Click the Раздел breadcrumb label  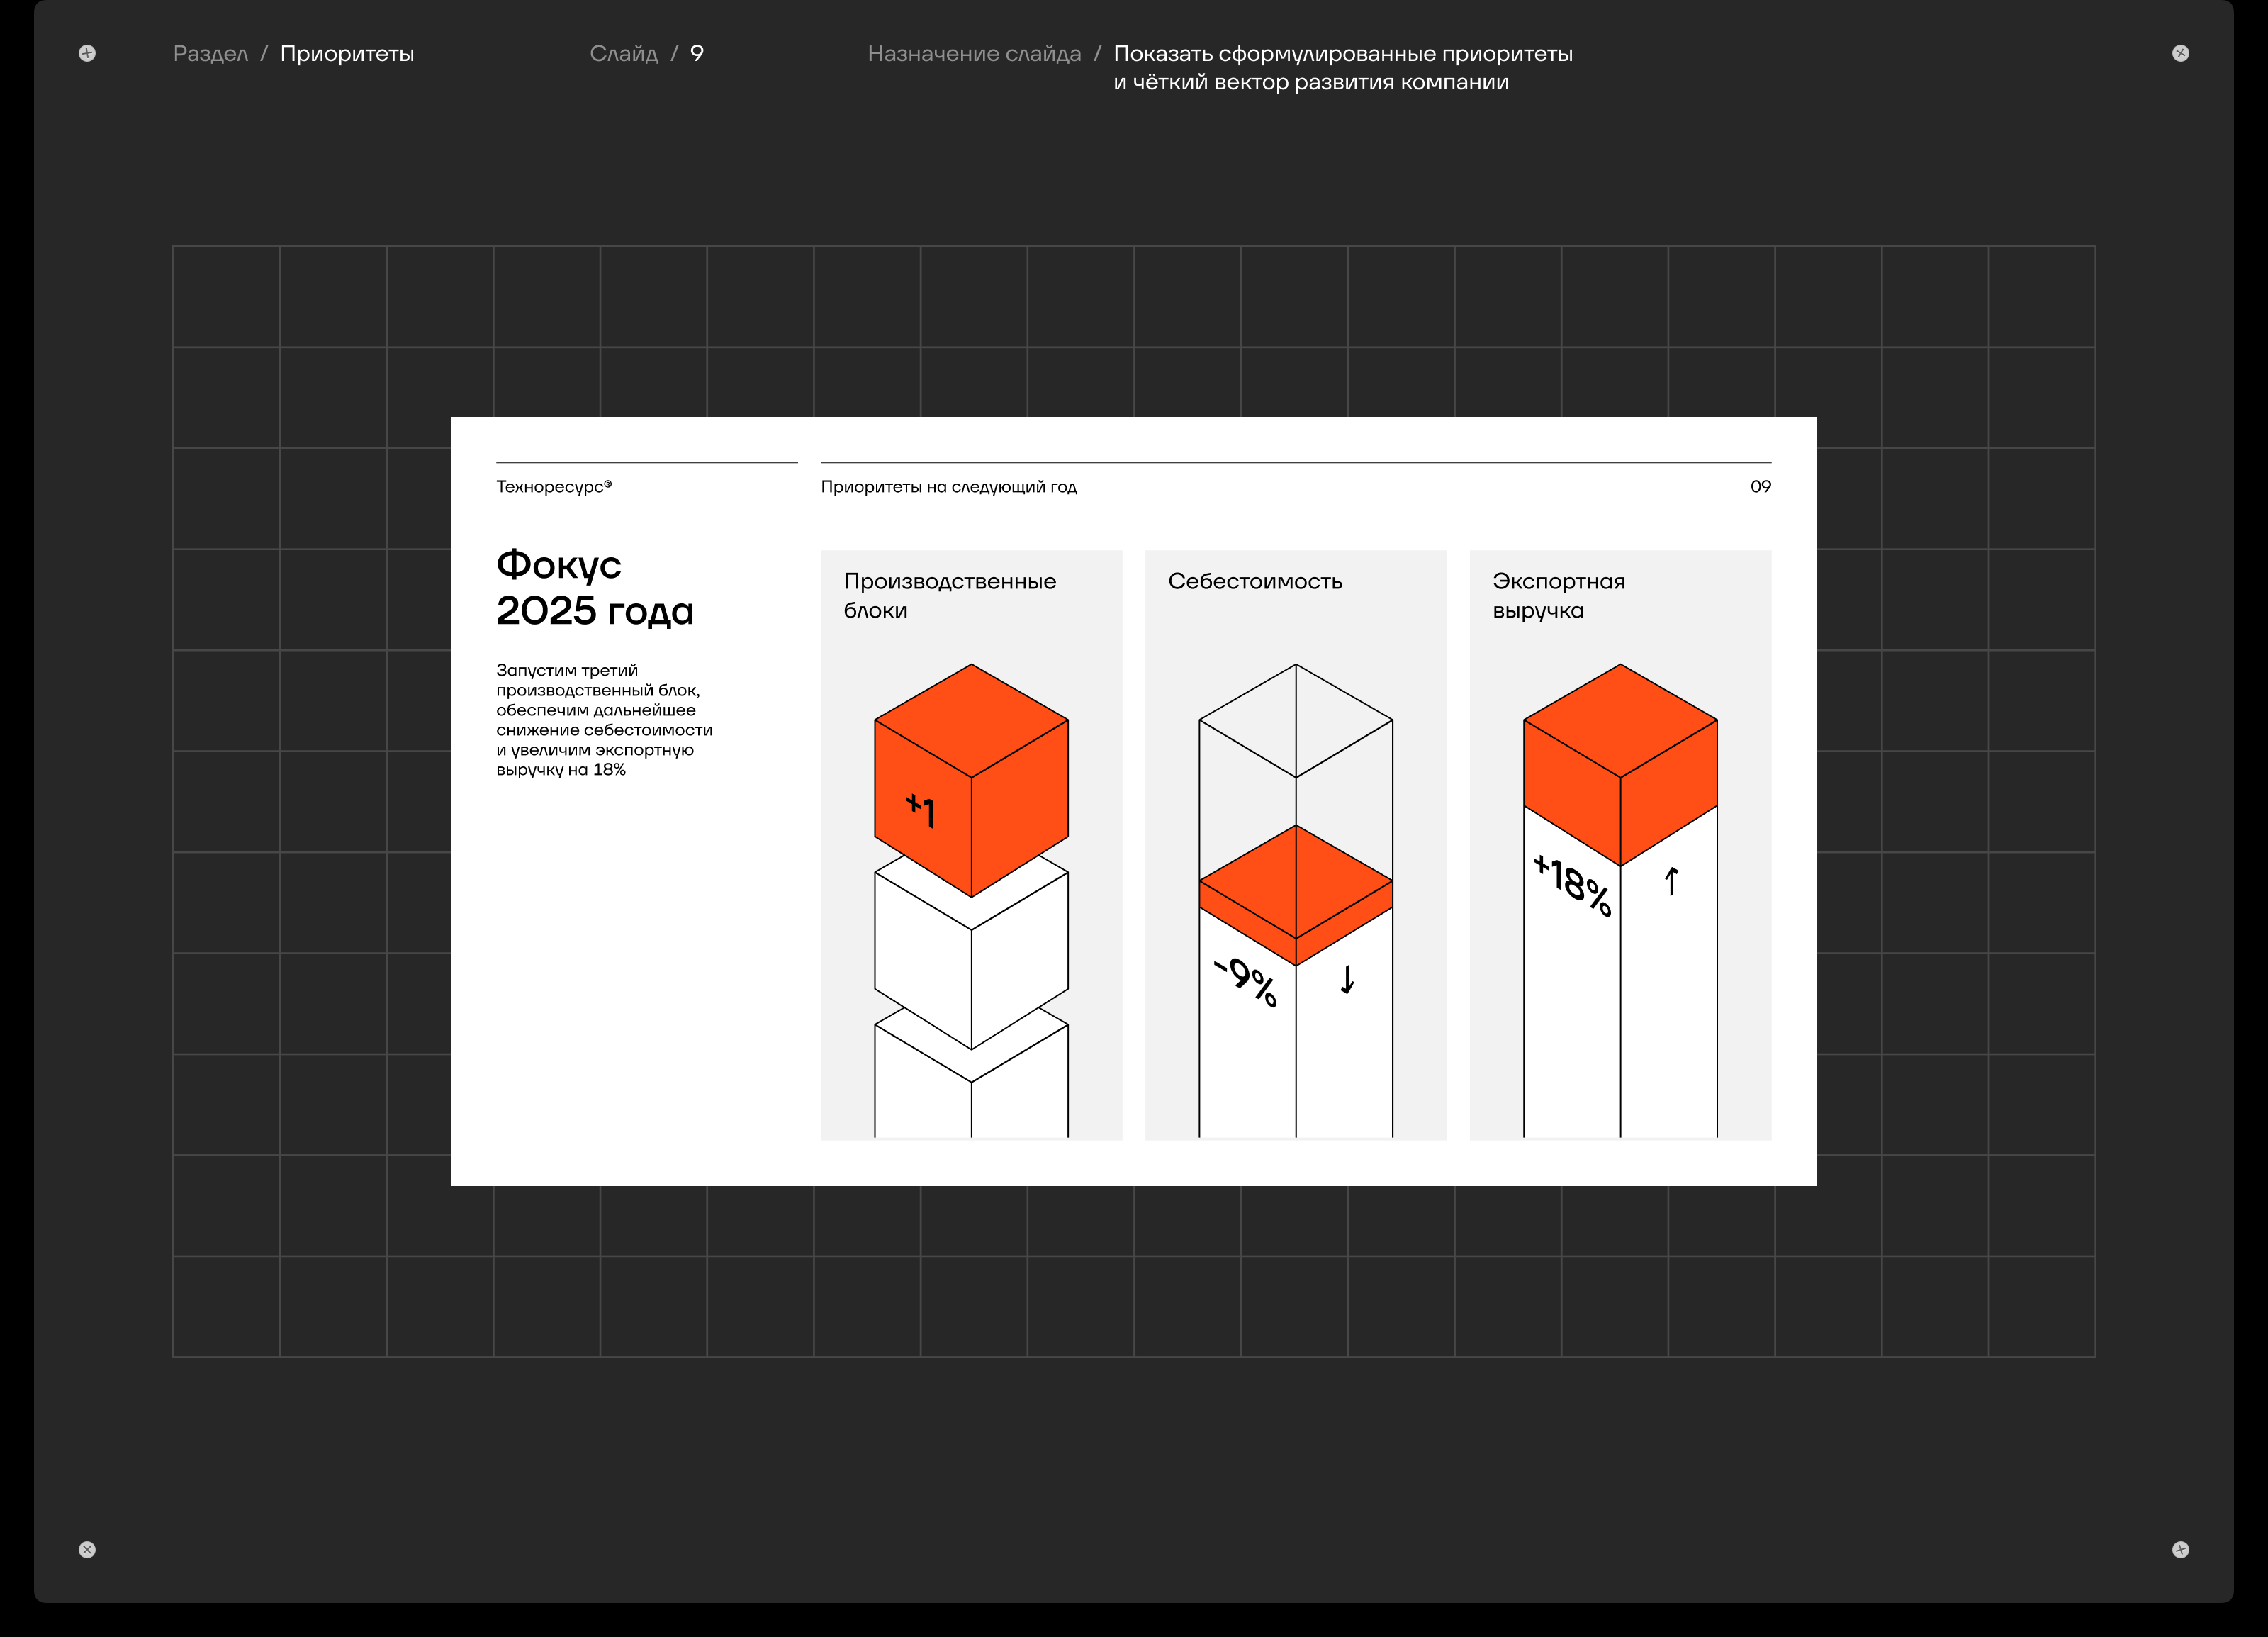[x=210, y=54]
